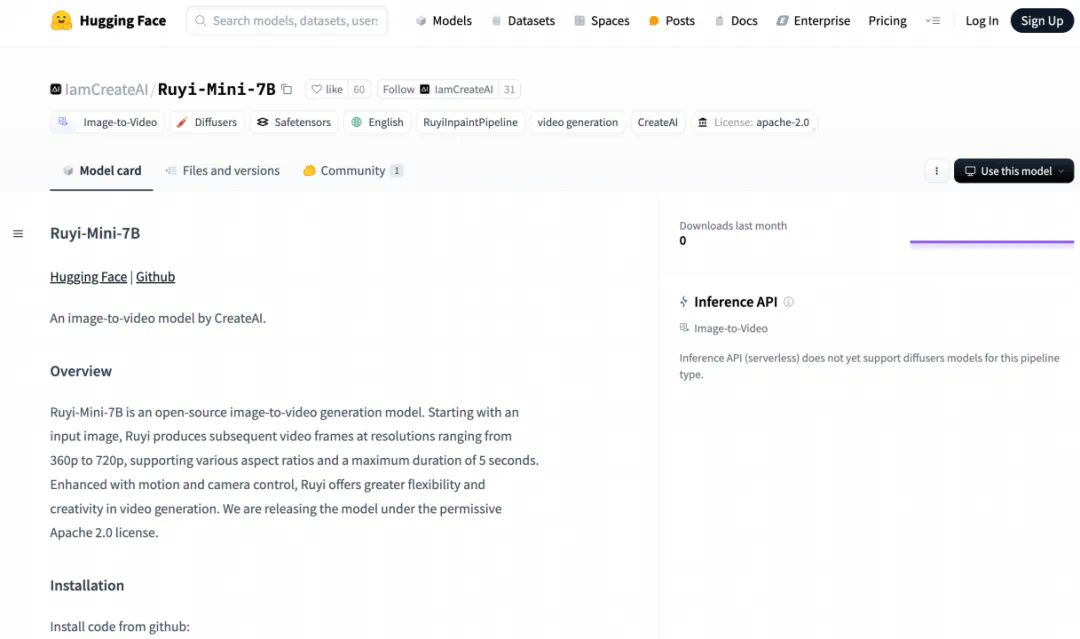
Task: Open the Enterprise menu in navbar
Action: (x=812, y=21)
